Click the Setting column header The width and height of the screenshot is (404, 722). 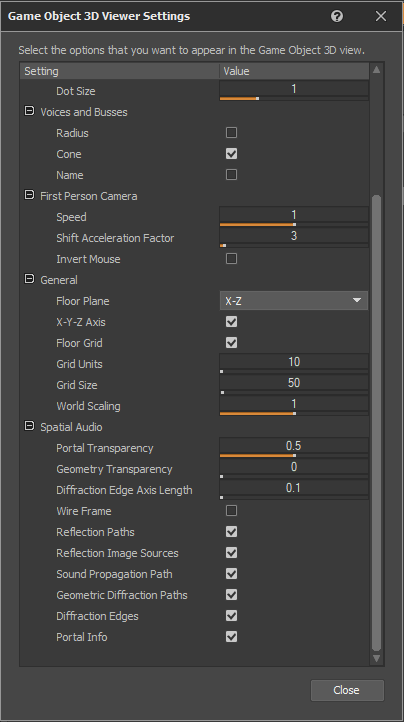(119, 71)
